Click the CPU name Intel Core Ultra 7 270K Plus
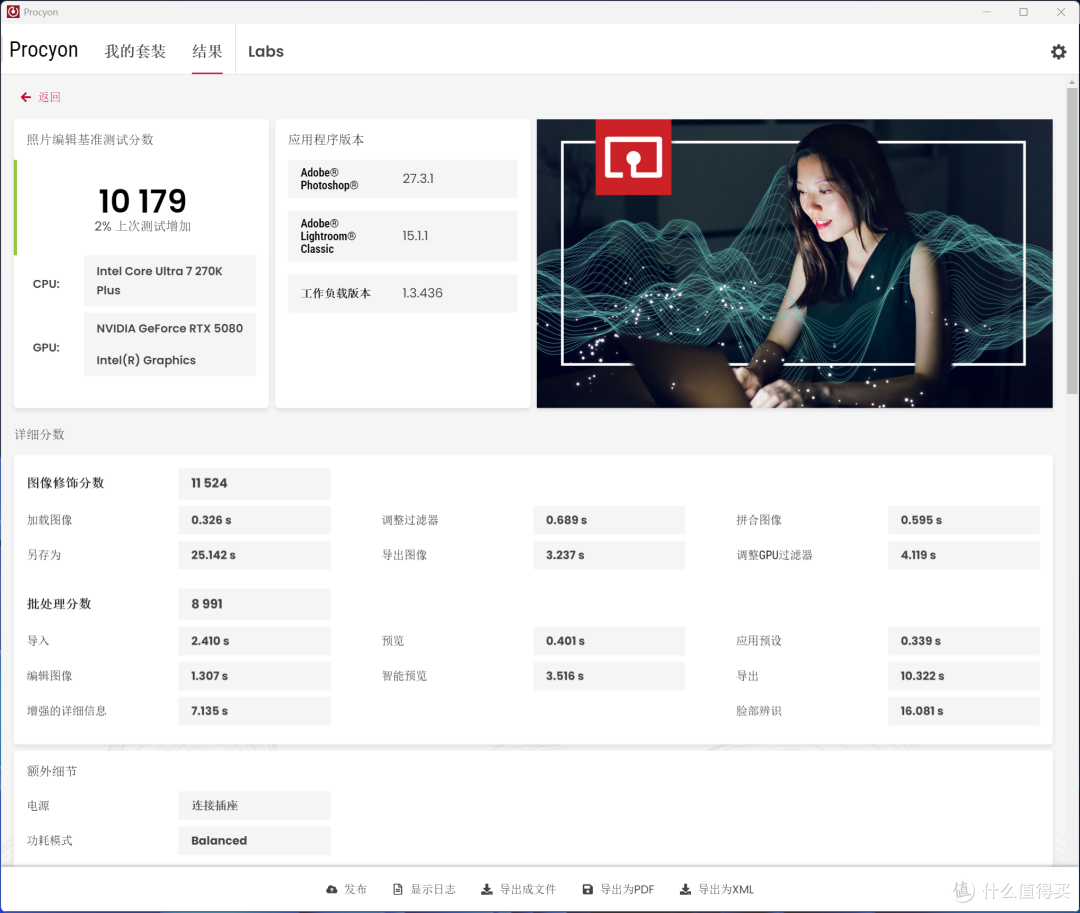1080x913 pixels. [x=169, y=281]
